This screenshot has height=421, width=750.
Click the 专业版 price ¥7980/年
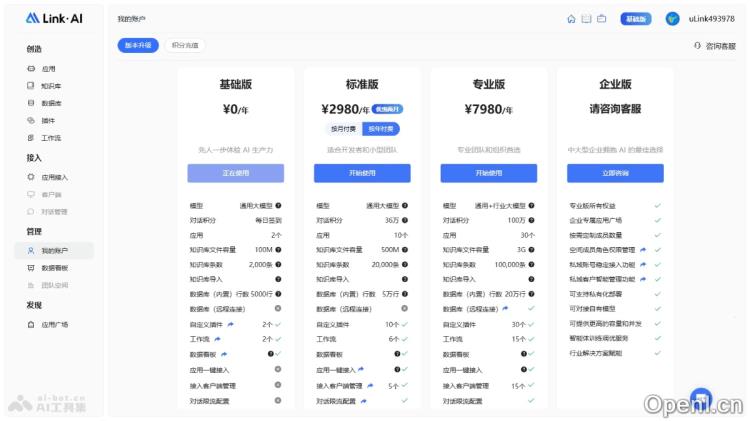(x=488, y=110)
